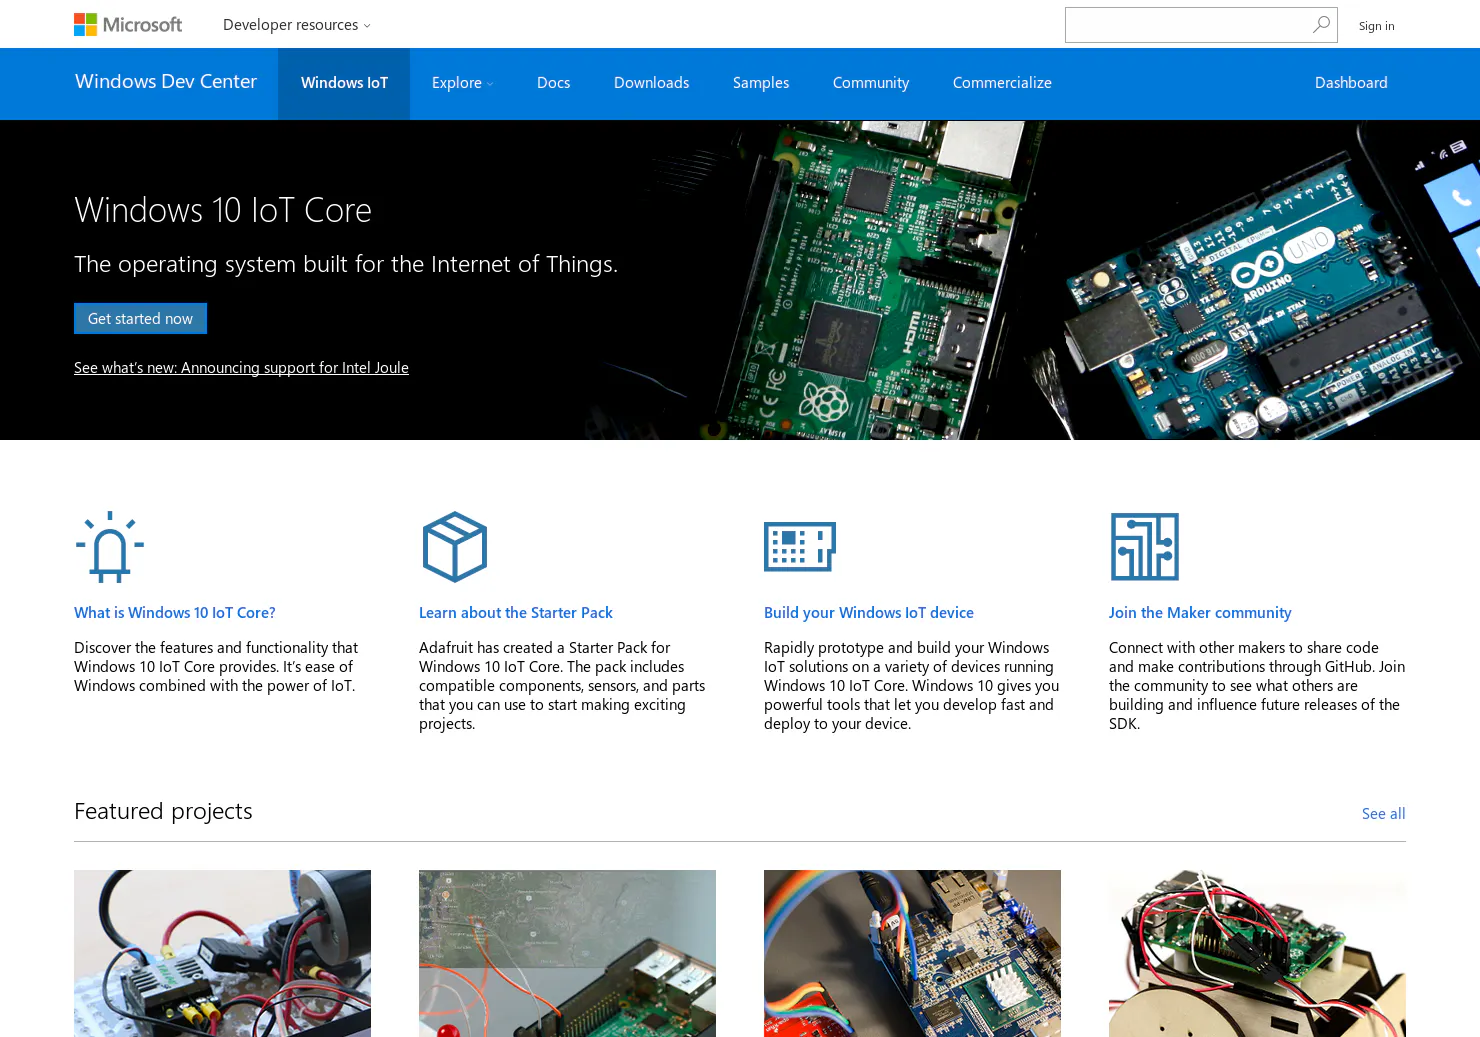The image size is (1480, 1037).
Task: Click Sign in
Action: point(1376,26)
